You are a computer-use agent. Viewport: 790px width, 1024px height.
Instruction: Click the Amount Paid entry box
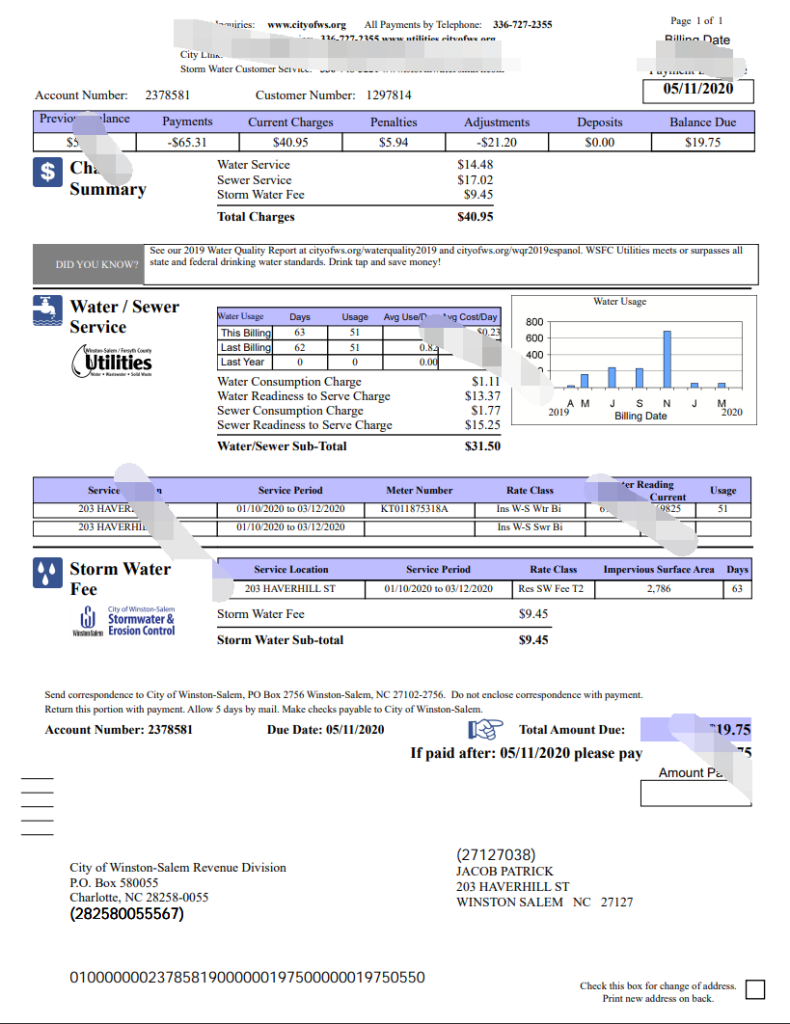point(695,793)
